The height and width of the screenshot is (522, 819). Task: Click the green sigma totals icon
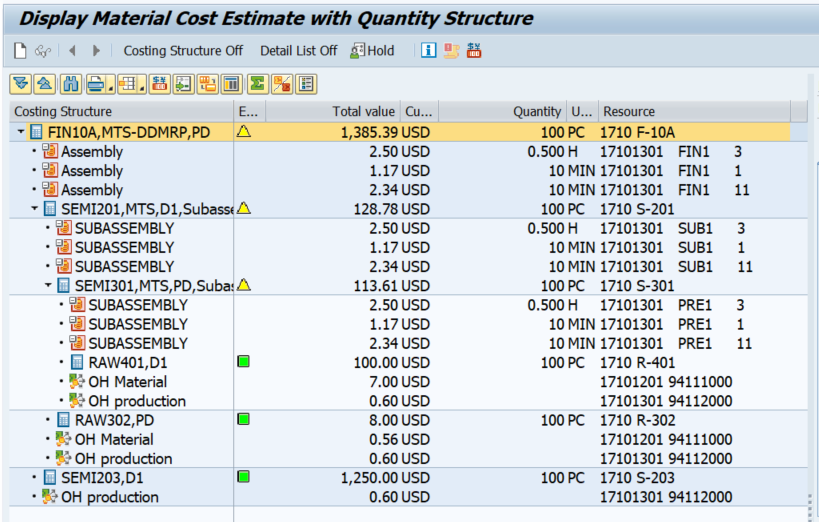[x=258, y=84]
